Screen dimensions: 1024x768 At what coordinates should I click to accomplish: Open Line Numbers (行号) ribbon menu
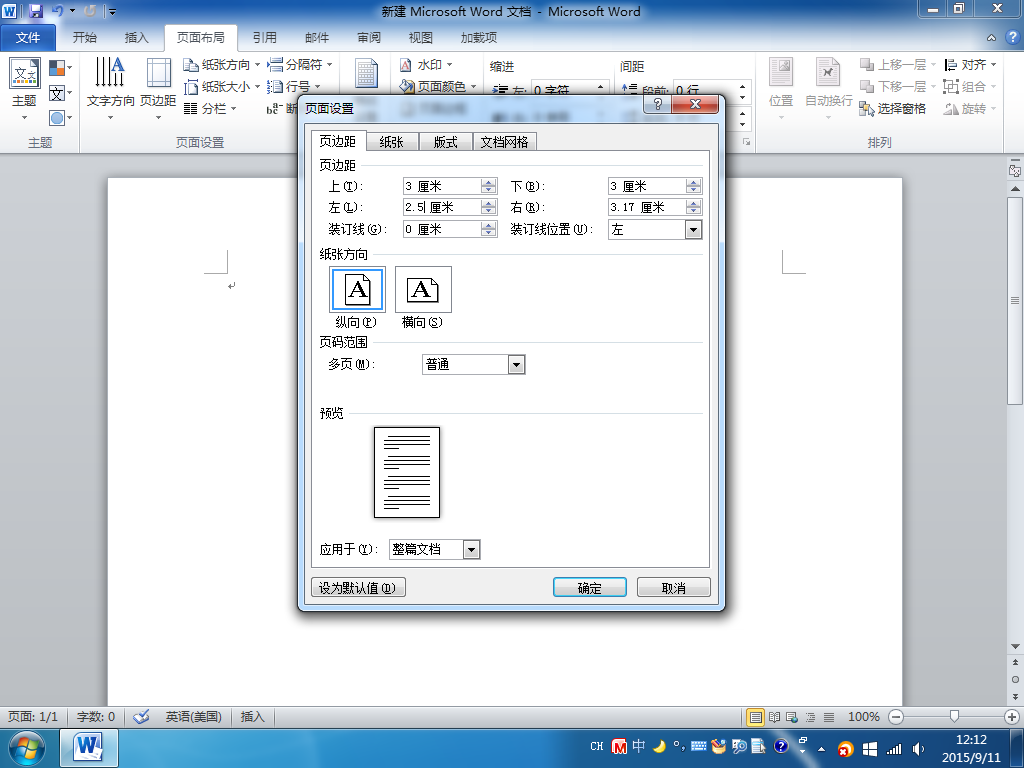click(x=295, y=87)
